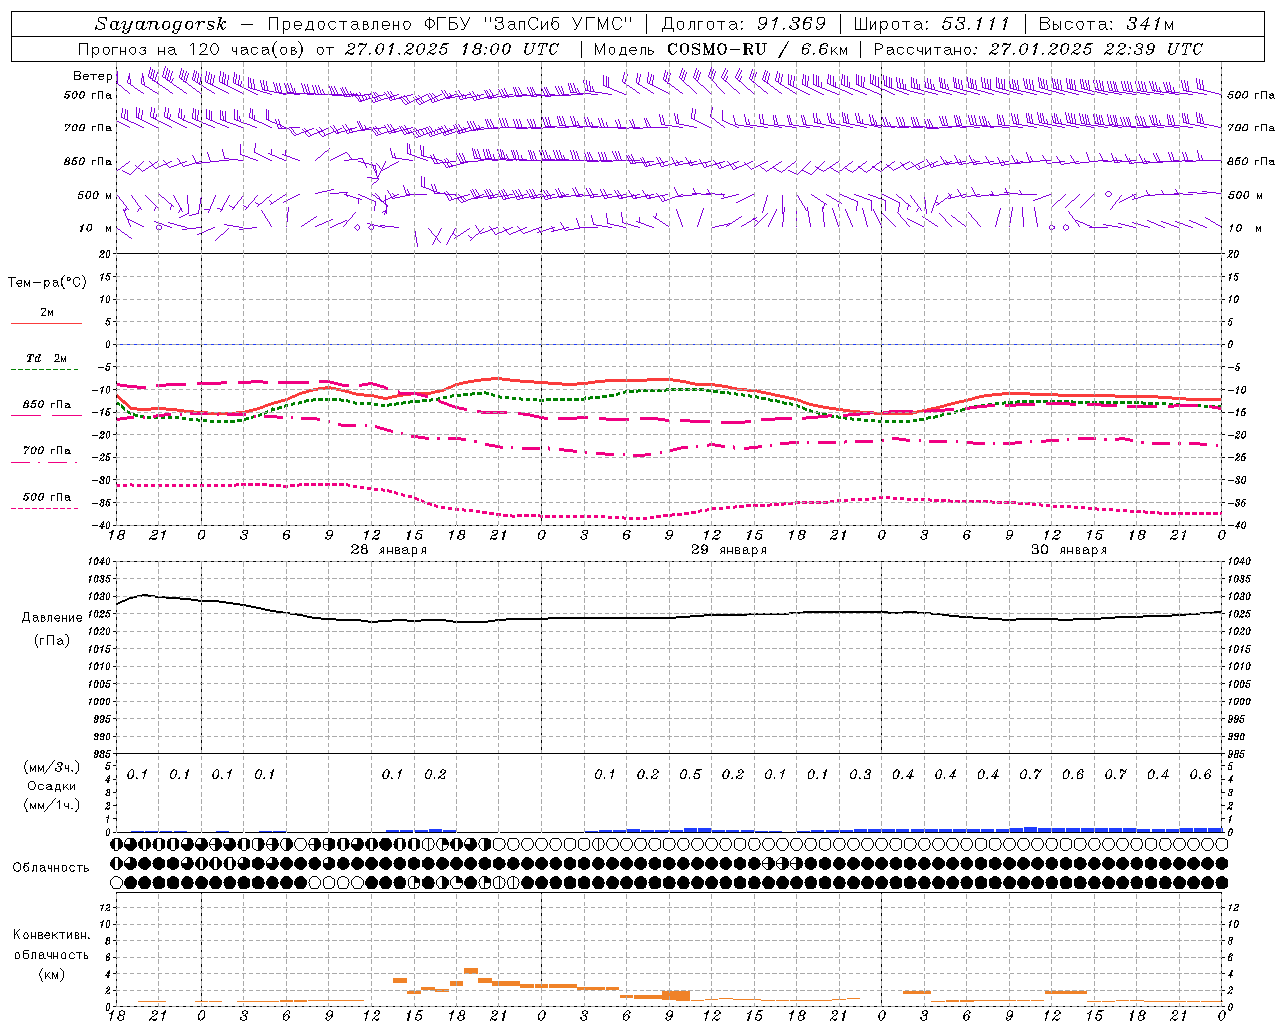Click the 'Конвективн.' convective cloud label
This screenshot has height=1024, width=1280.
tap(51, 935)
